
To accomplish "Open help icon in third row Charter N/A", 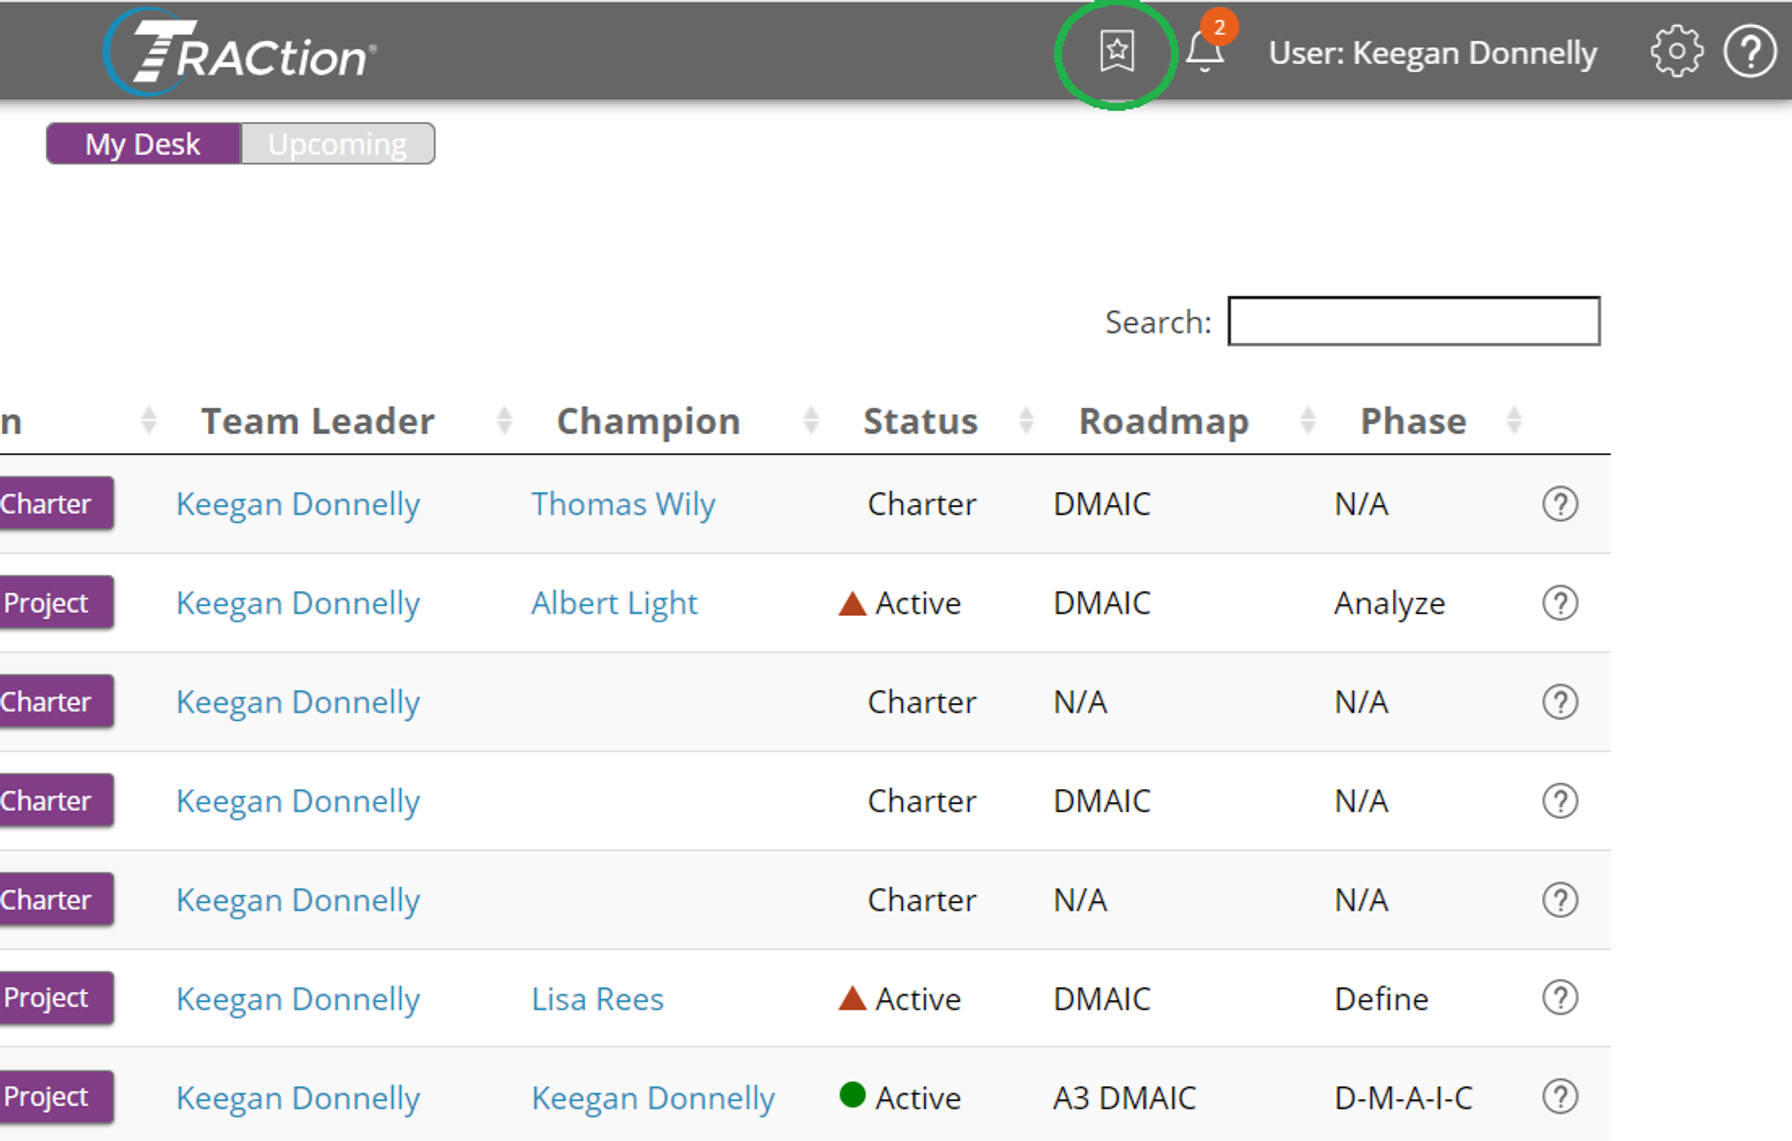I will tap(1560, 702).
